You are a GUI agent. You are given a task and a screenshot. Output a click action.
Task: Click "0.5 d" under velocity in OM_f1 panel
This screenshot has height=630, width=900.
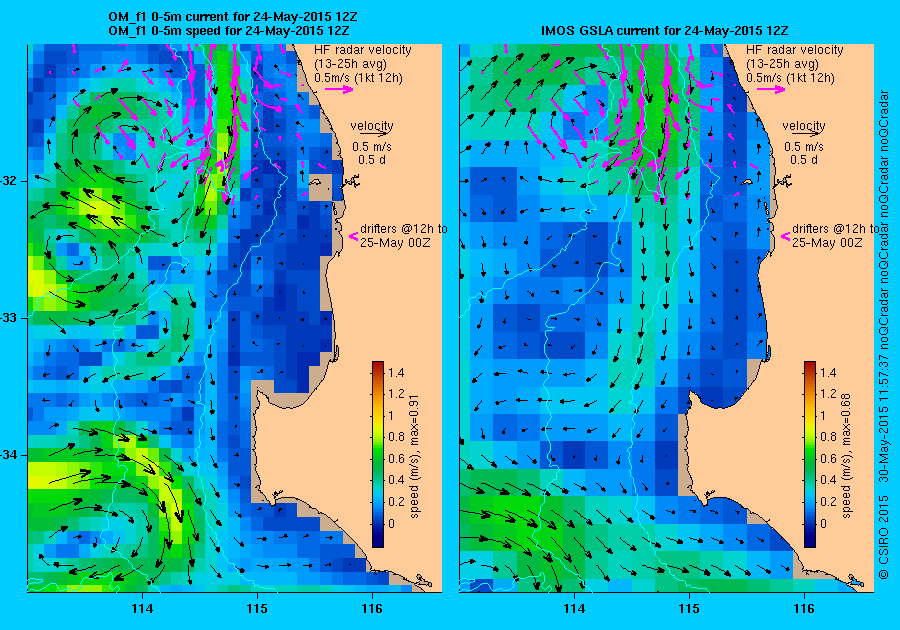coord(372,160)
